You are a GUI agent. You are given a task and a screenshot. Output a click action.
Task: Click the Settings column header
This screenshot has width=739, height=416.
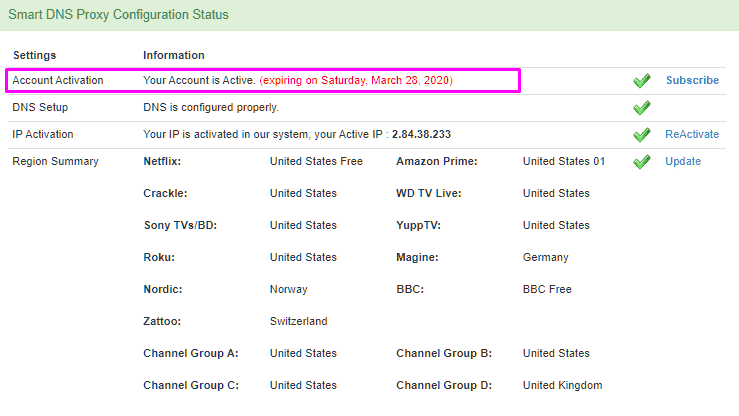click(x=34, y=55)
